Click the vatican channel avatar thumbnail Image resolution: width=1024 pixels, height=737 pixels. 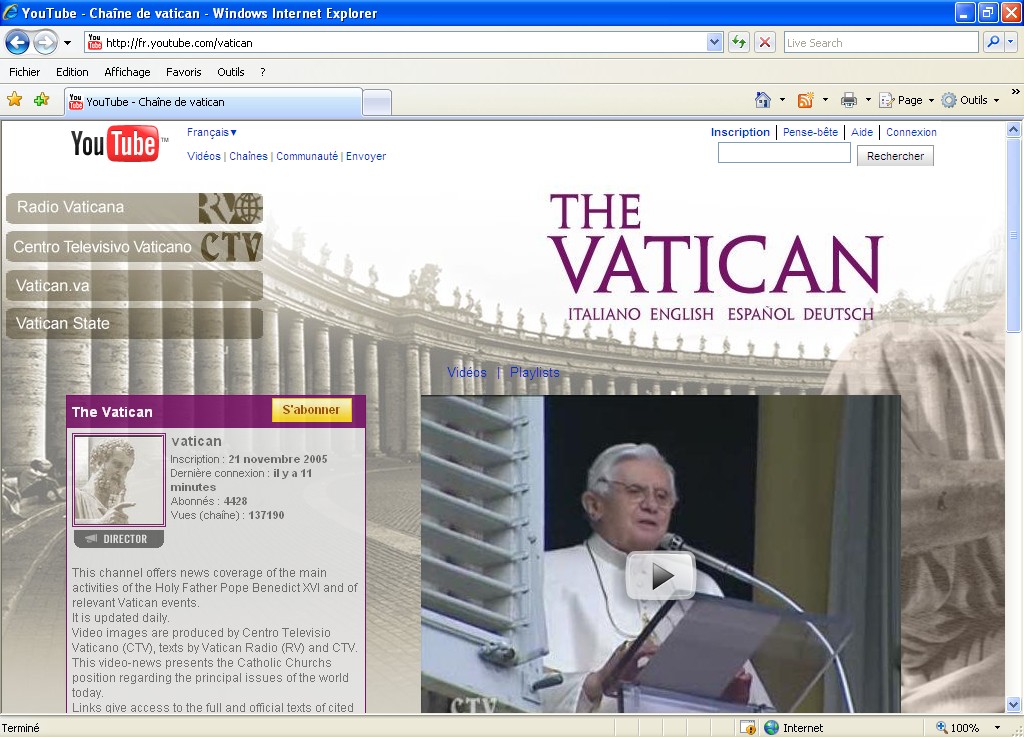click(119, 480)
